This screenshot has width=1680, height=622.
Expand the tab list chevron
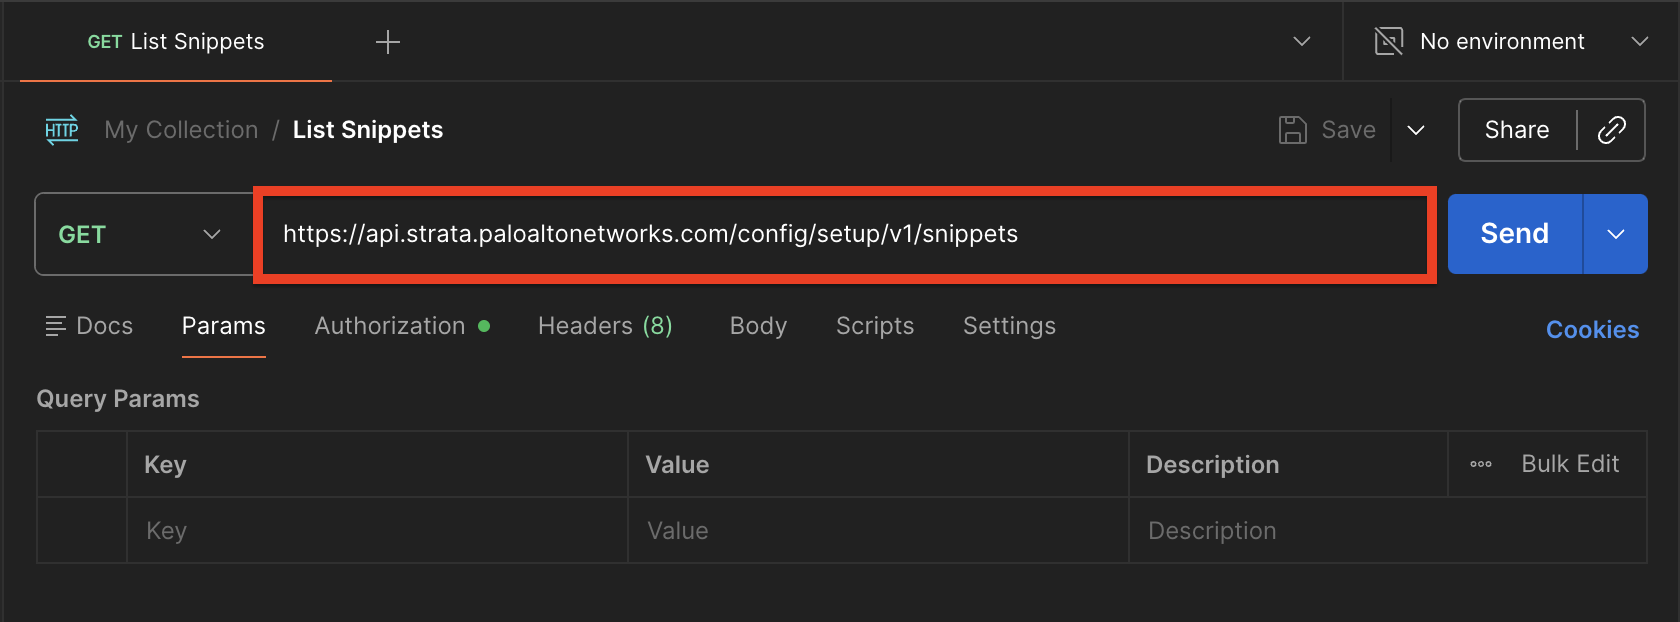click(1302, 41)
